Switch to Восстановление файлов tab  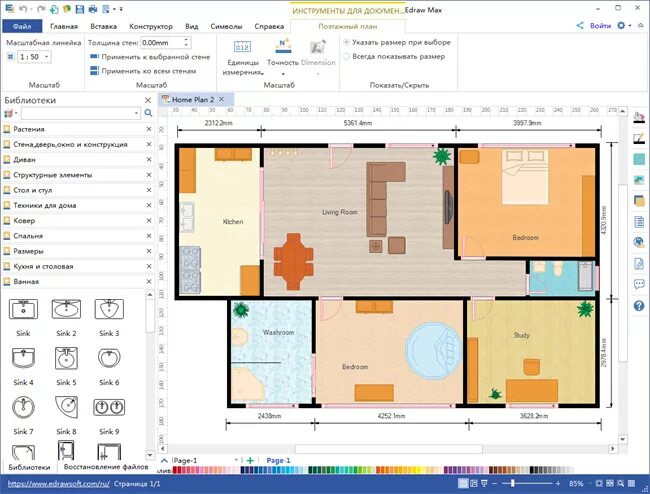pos(106,467)
